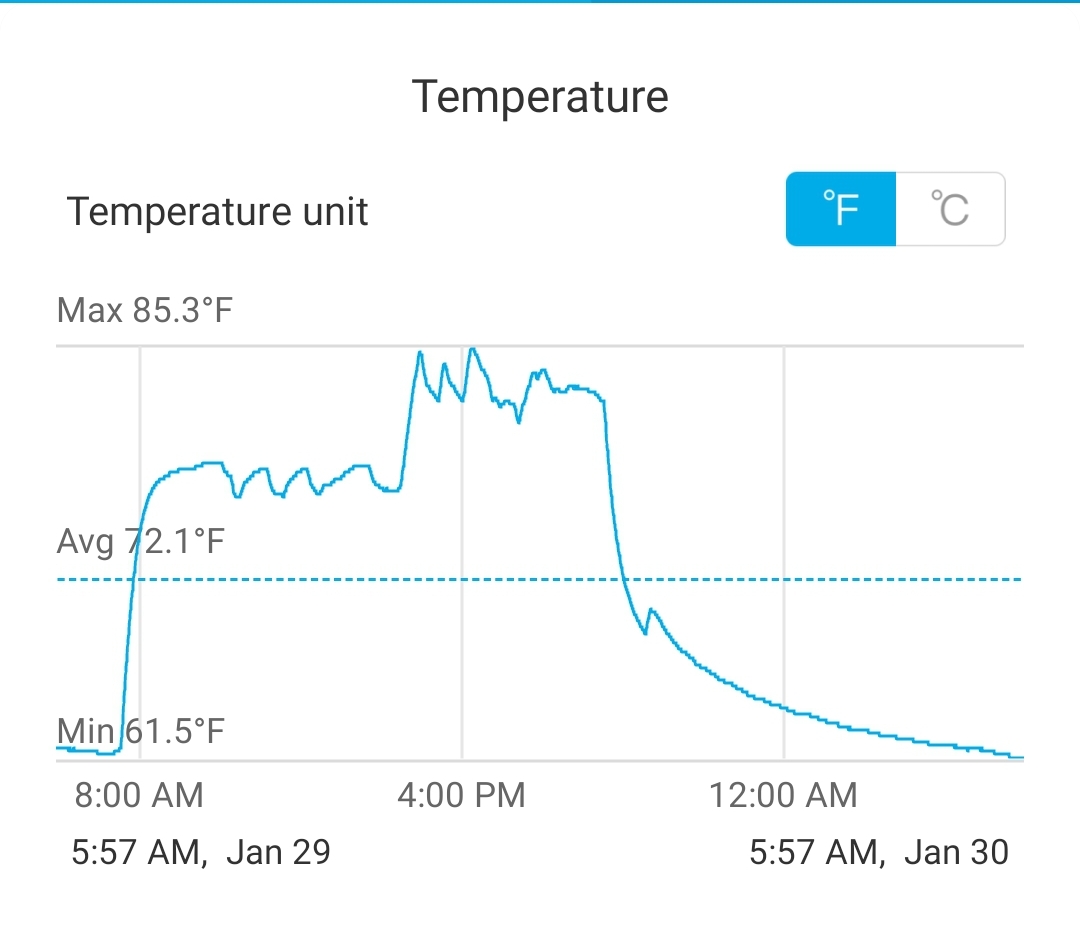Tap the Max 85.3°F label
Screen dimensions: 1080x925
point(145,310)
